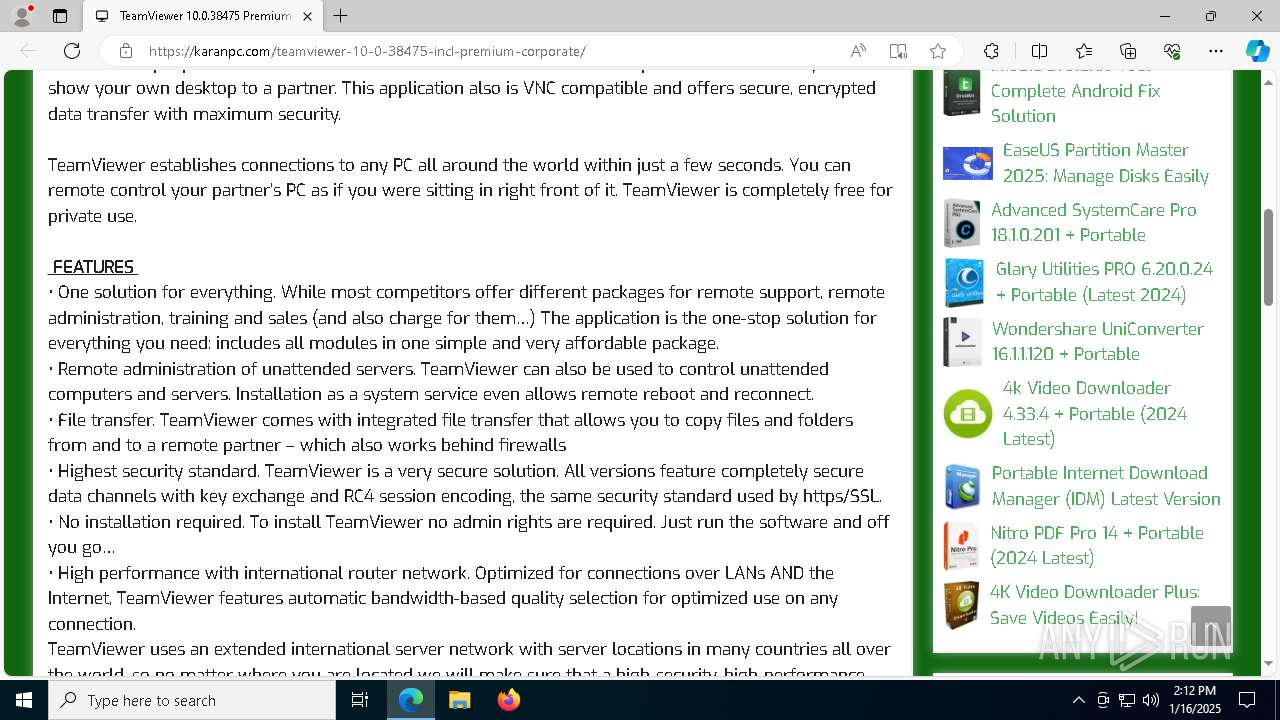Open the Collections icon
This screenshot has height=720, width=1280.
1128,51
